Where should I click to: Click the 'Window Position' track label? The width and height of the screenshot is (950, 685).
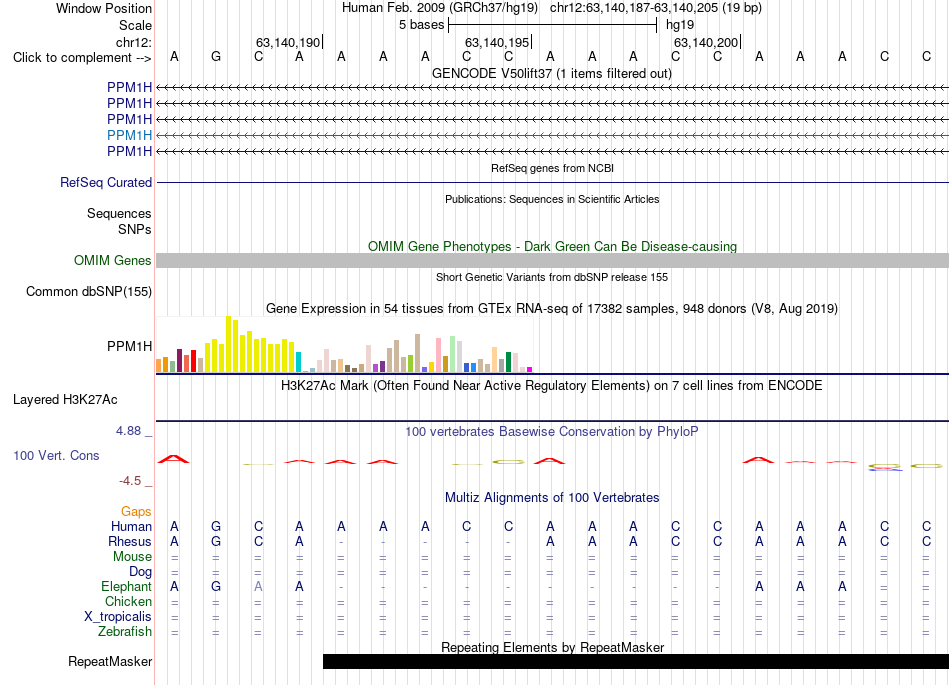tap(104, 8)
